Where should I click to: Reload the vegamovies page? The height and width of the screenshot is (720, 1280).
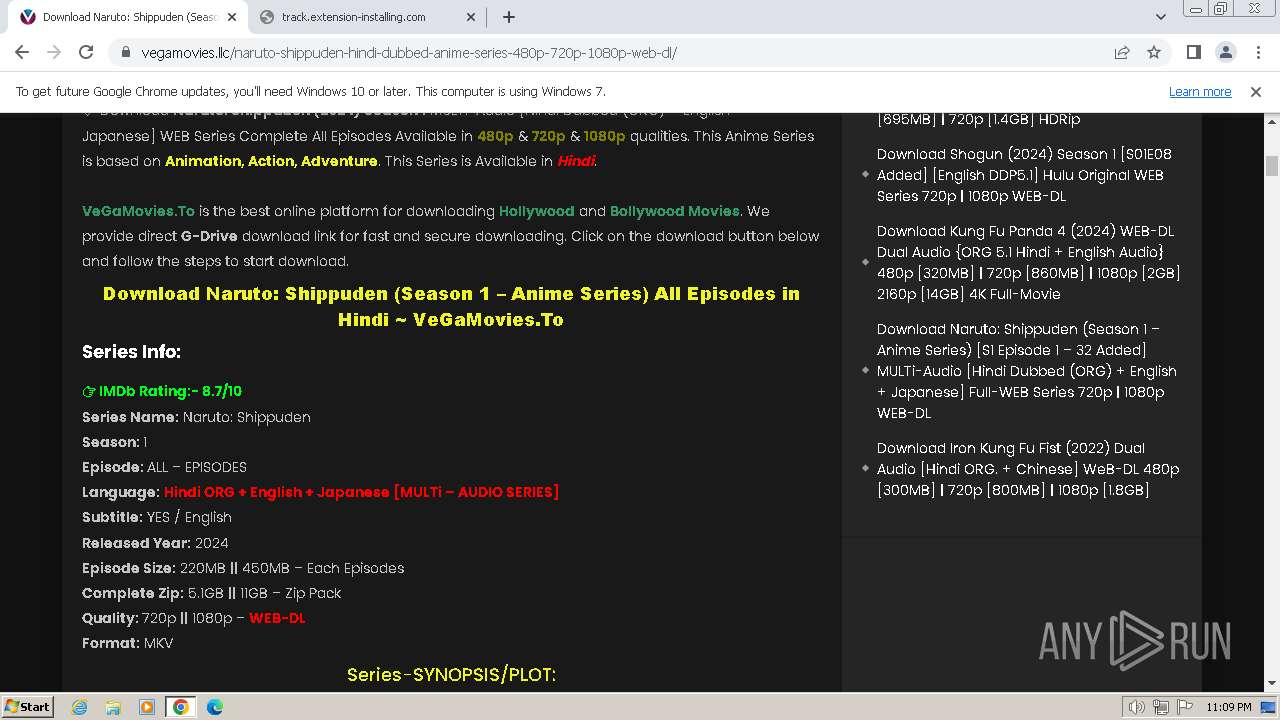tap(86, 52)
